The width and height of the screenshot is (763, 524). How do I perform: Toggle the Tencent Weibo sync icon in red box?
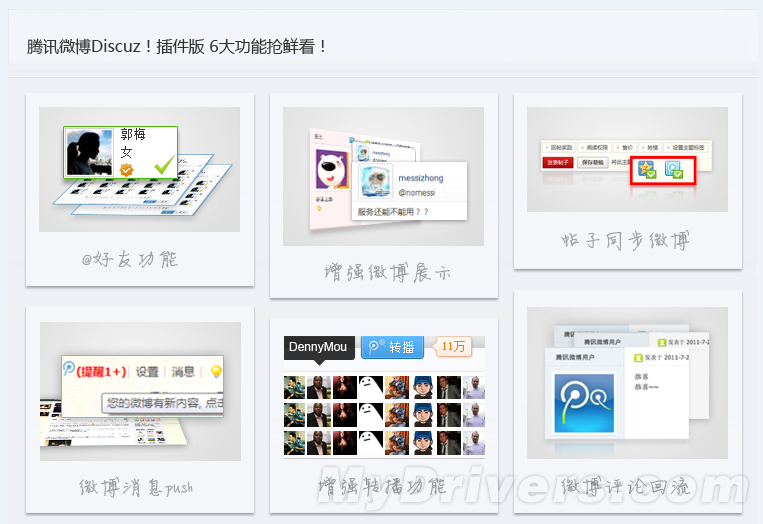click(x=674, y=169)
